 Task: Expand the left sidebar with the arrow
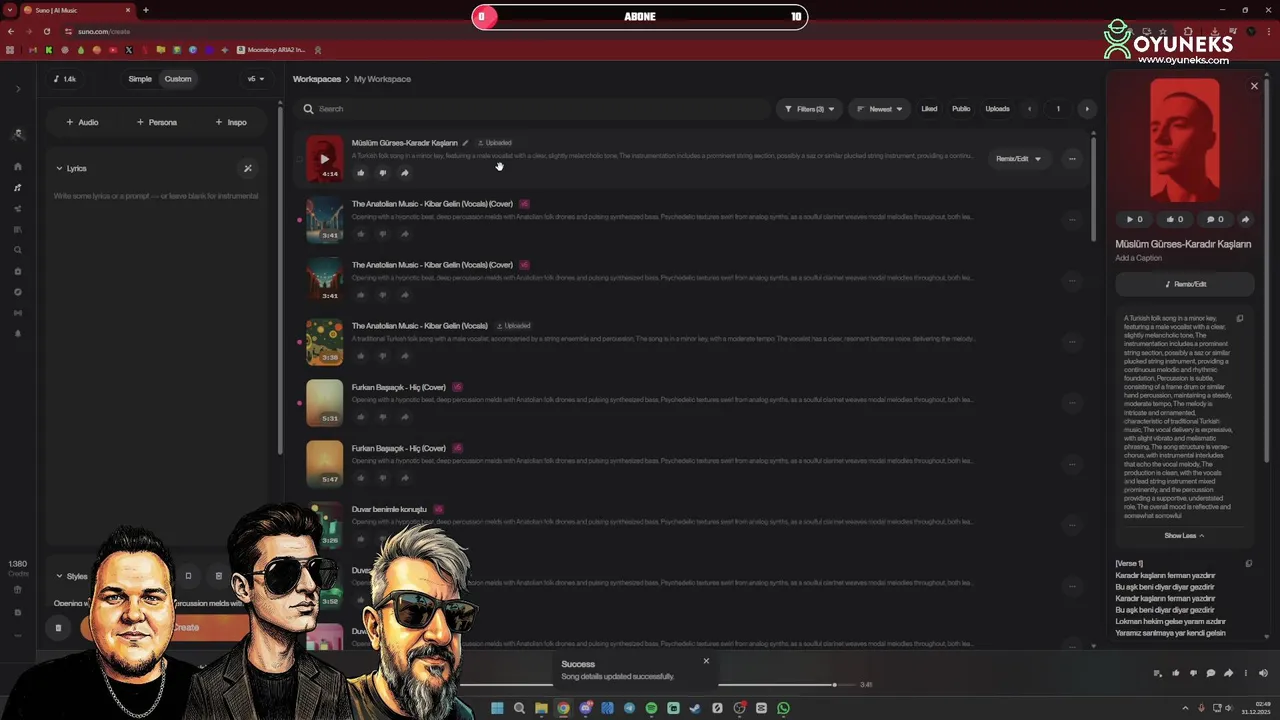[x=18, y=89]
